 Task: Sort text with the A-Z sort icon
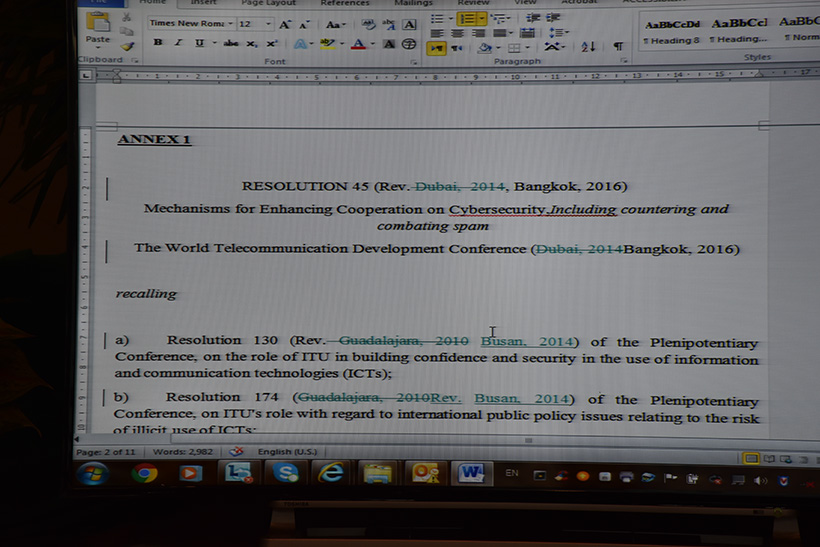click(x=588, y=47)
